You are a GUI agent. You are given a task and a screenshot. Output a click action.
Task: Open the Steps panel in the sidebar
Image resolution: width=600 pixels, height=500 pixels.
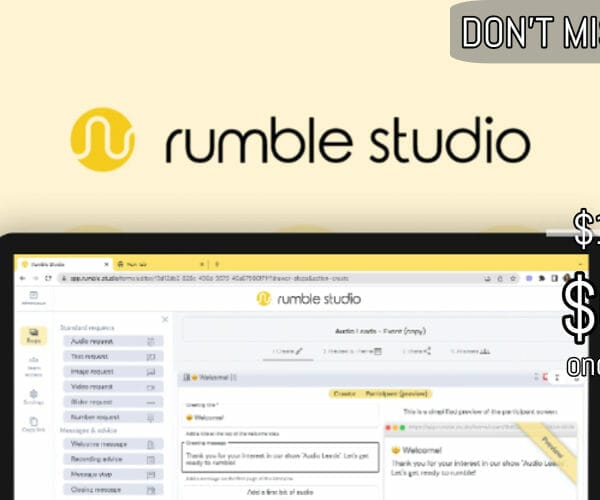click(x=33, y=336)
